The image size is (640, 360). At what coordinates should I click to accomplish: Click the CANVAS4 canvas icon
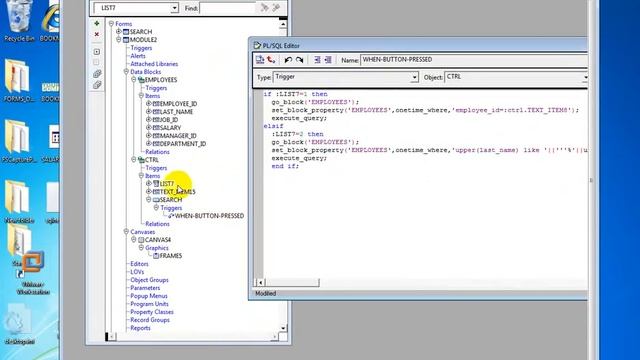click(x=141, y=240)
